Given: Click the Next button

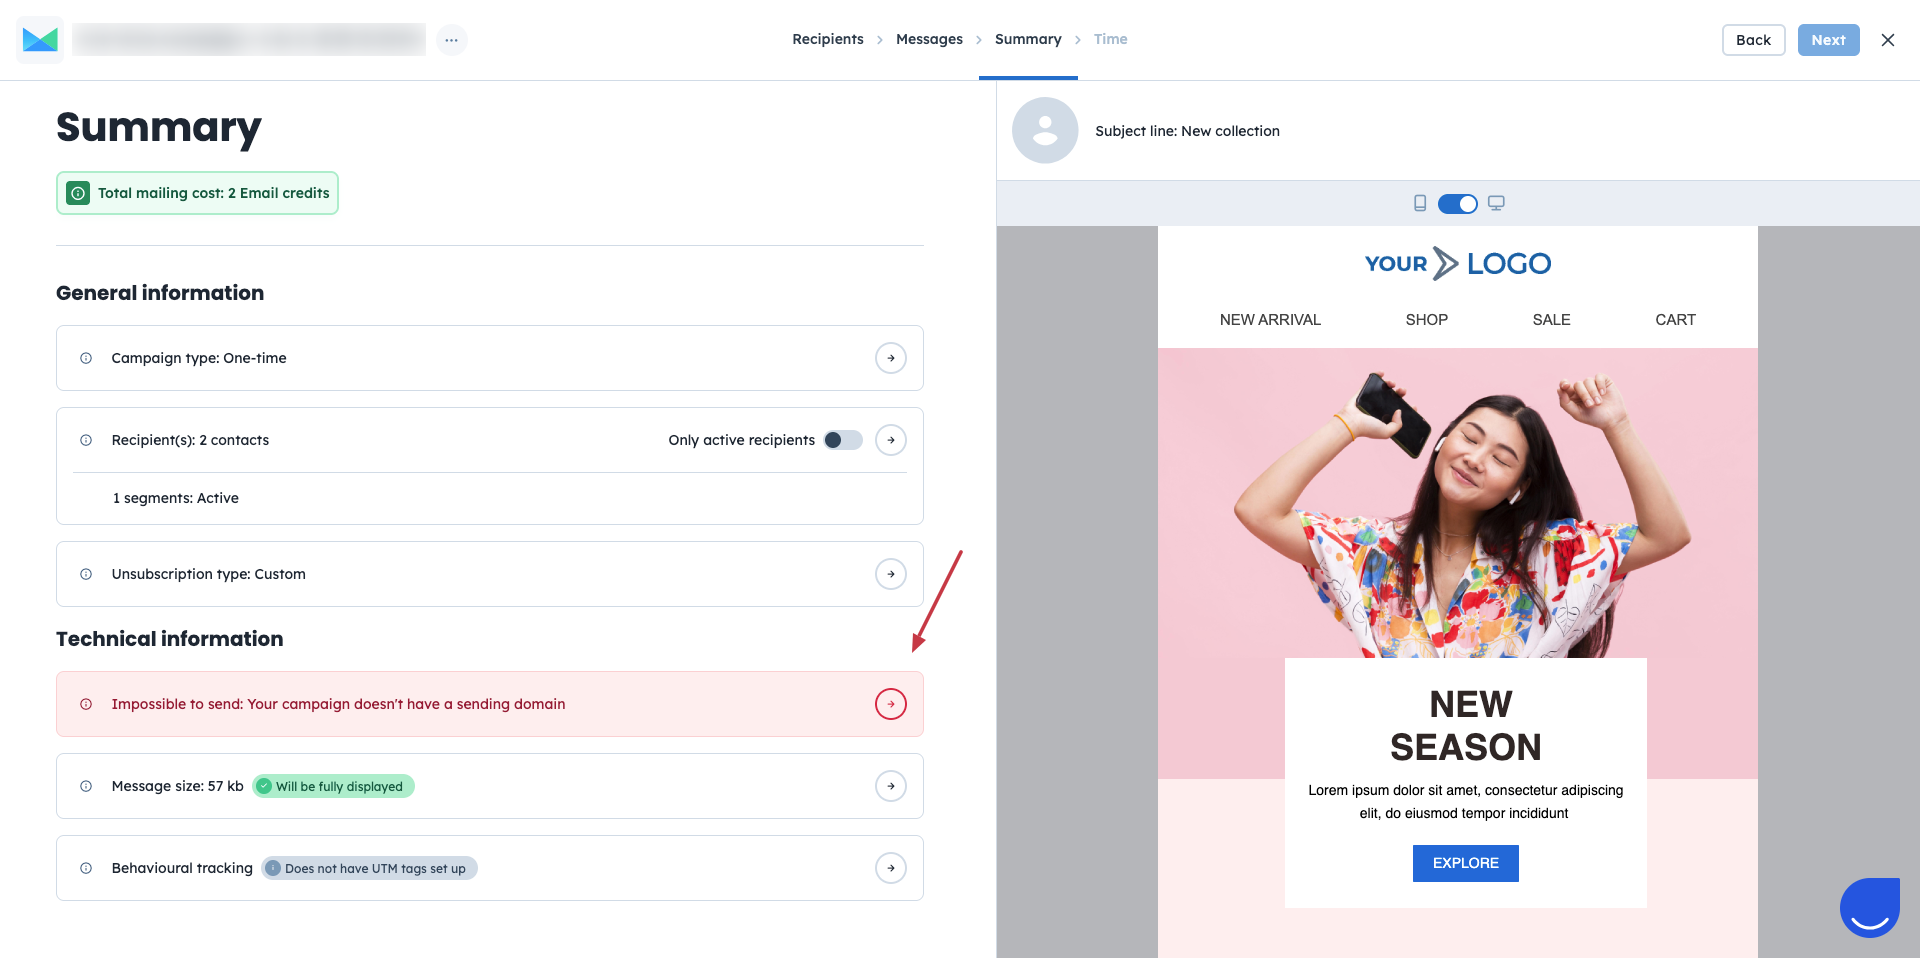Looking at the screenshot, I should coord(1828,40).
